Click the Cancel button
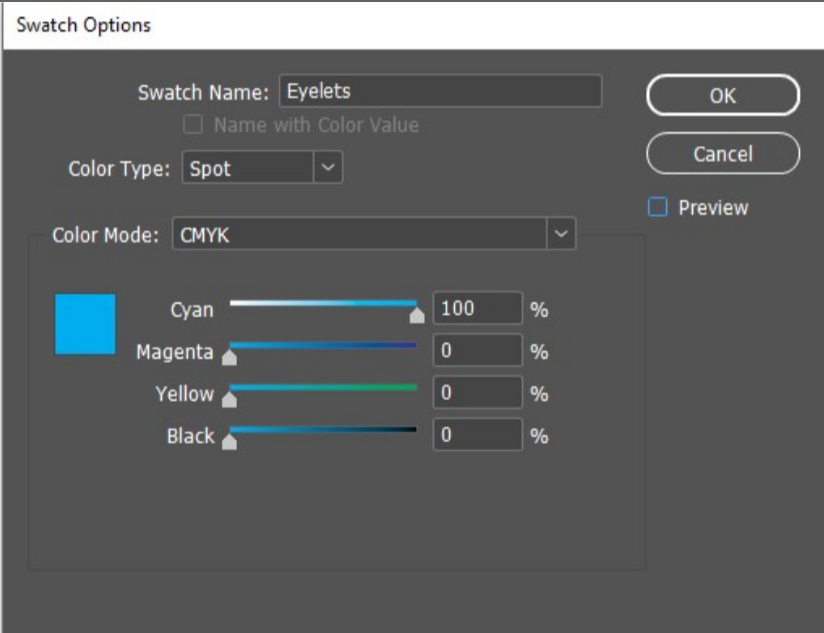 723,153
